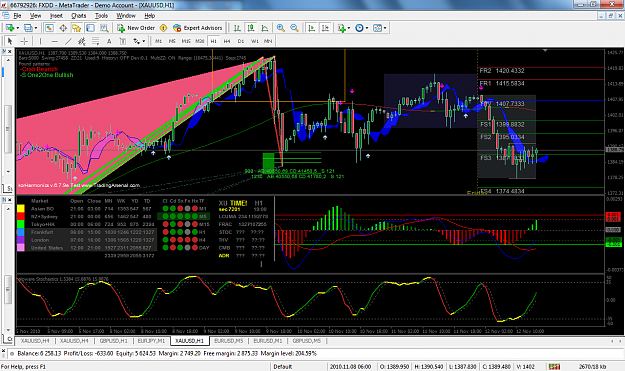Click the Zoom Out magnifier icon
Viewport: 625px width, 371px height.
pos(294,28)
